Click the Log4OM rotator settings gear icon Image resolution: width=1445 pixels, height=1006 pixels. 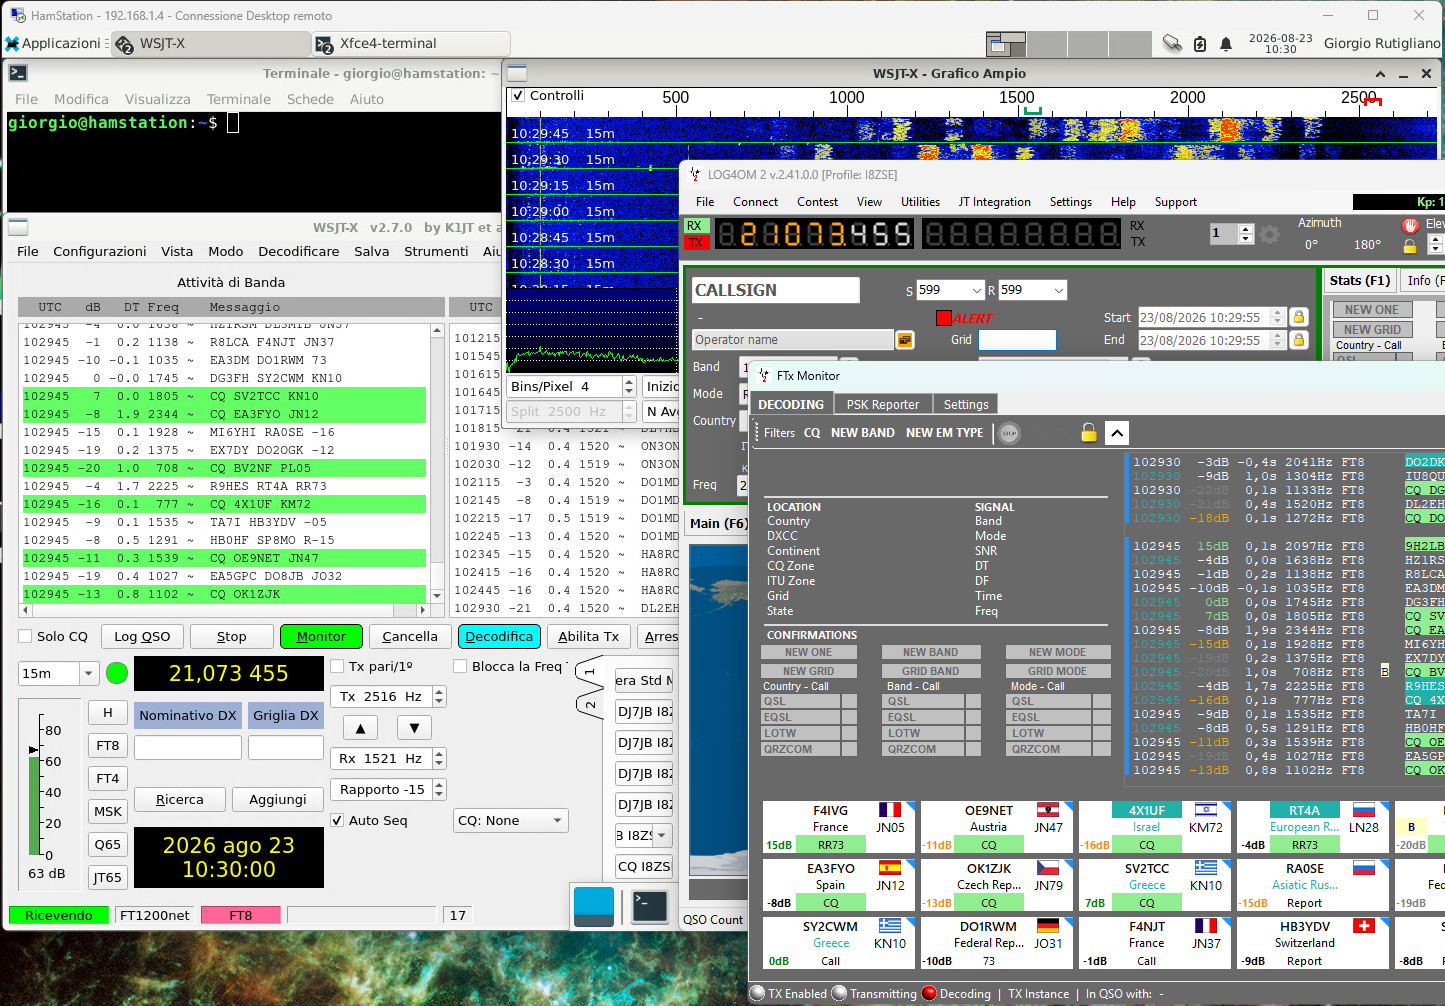pos(1270,234)
